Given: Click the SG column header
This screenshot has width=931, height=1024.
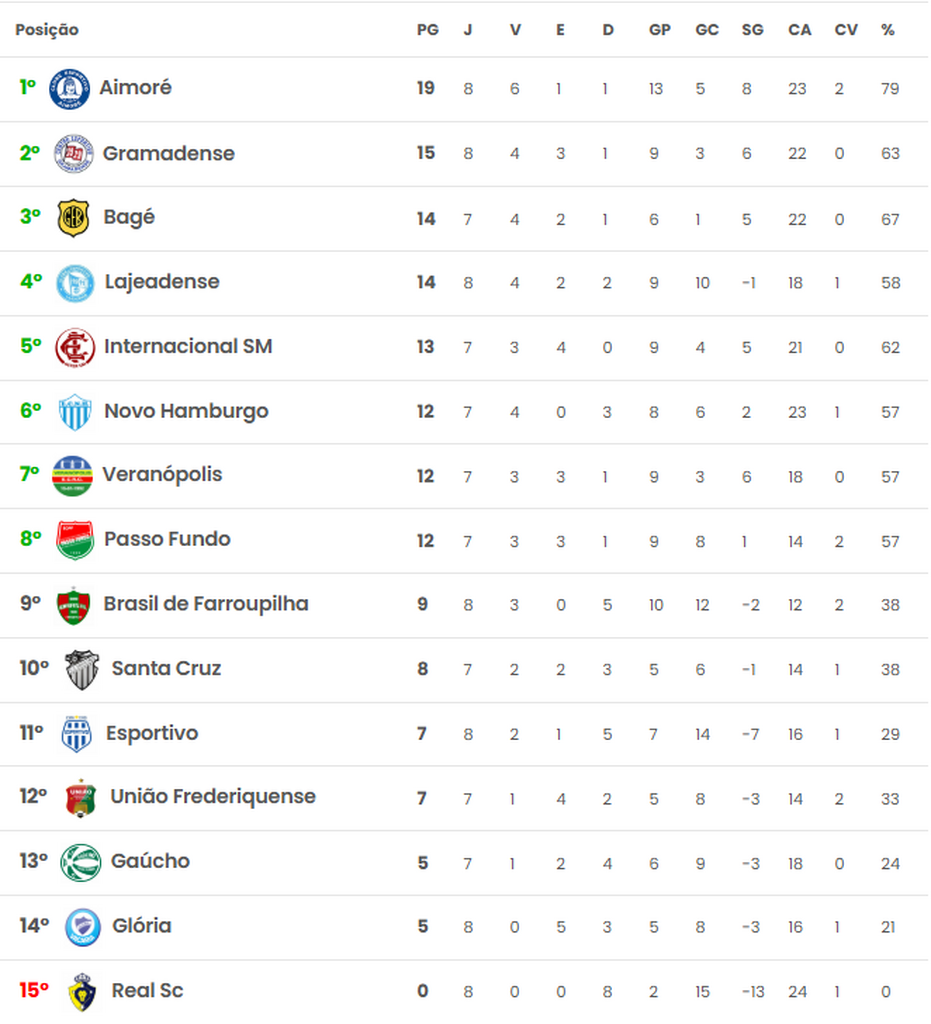Looking at the screenshot, I should [752, 30].
